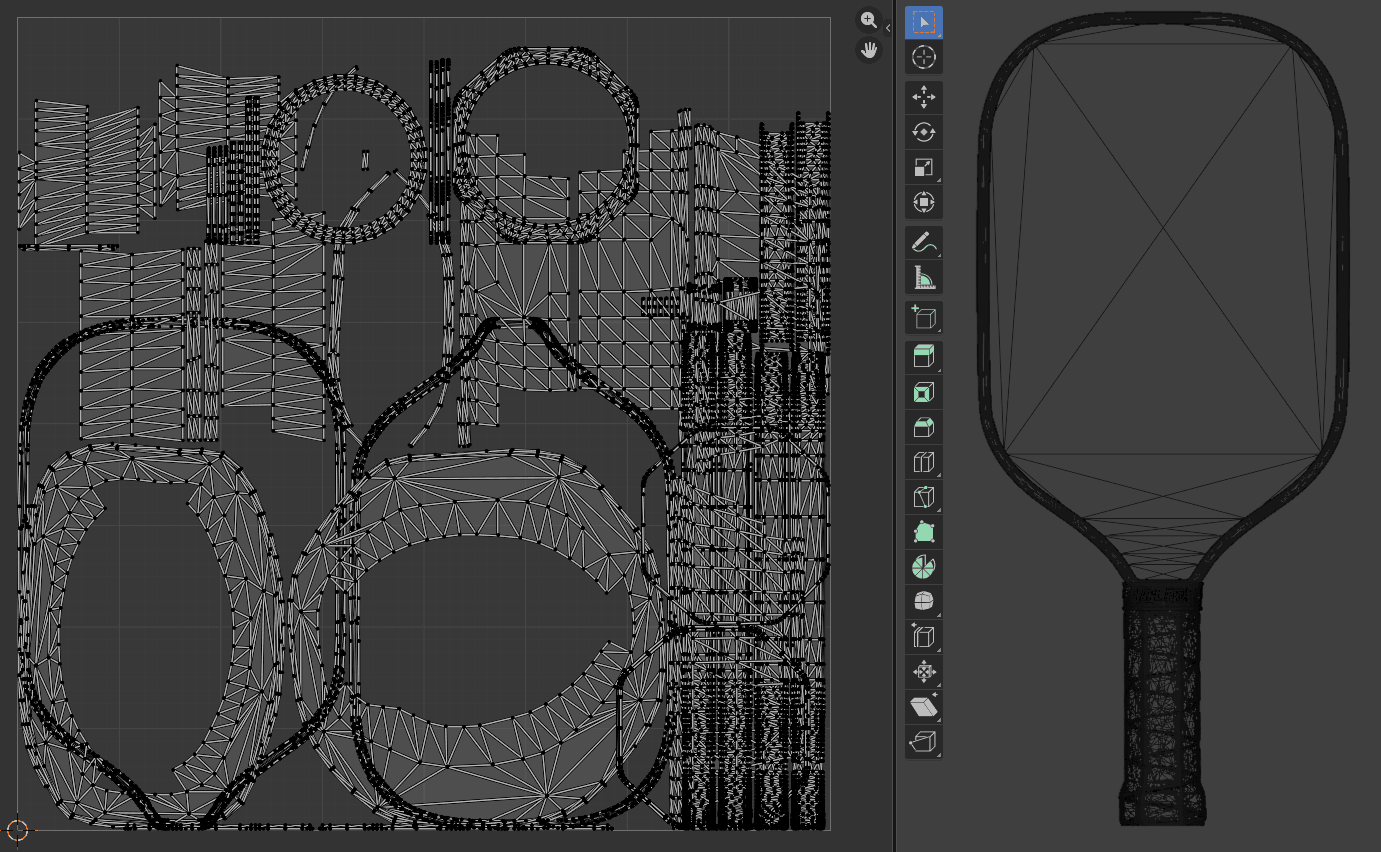Image resolution: width=1381 pixels, height=852 pixels.
Task: Select the Box Select tool
Action: pyautogui.click(x=923, y=22)
